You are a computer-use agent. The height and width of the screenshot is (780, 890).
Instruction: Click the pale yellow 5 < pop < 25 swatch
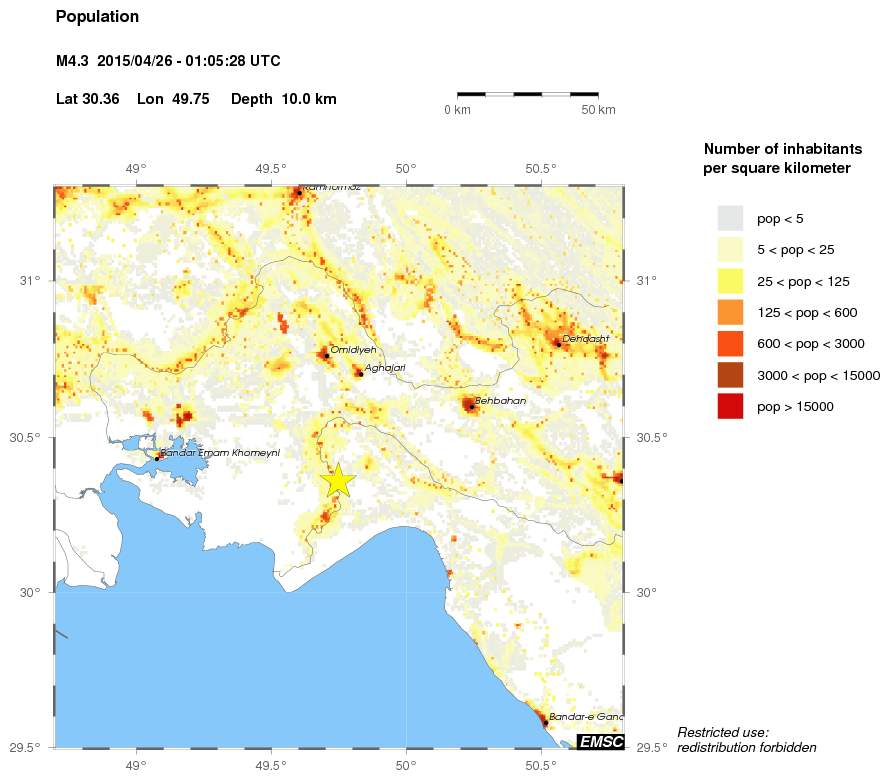coord(730,249)
